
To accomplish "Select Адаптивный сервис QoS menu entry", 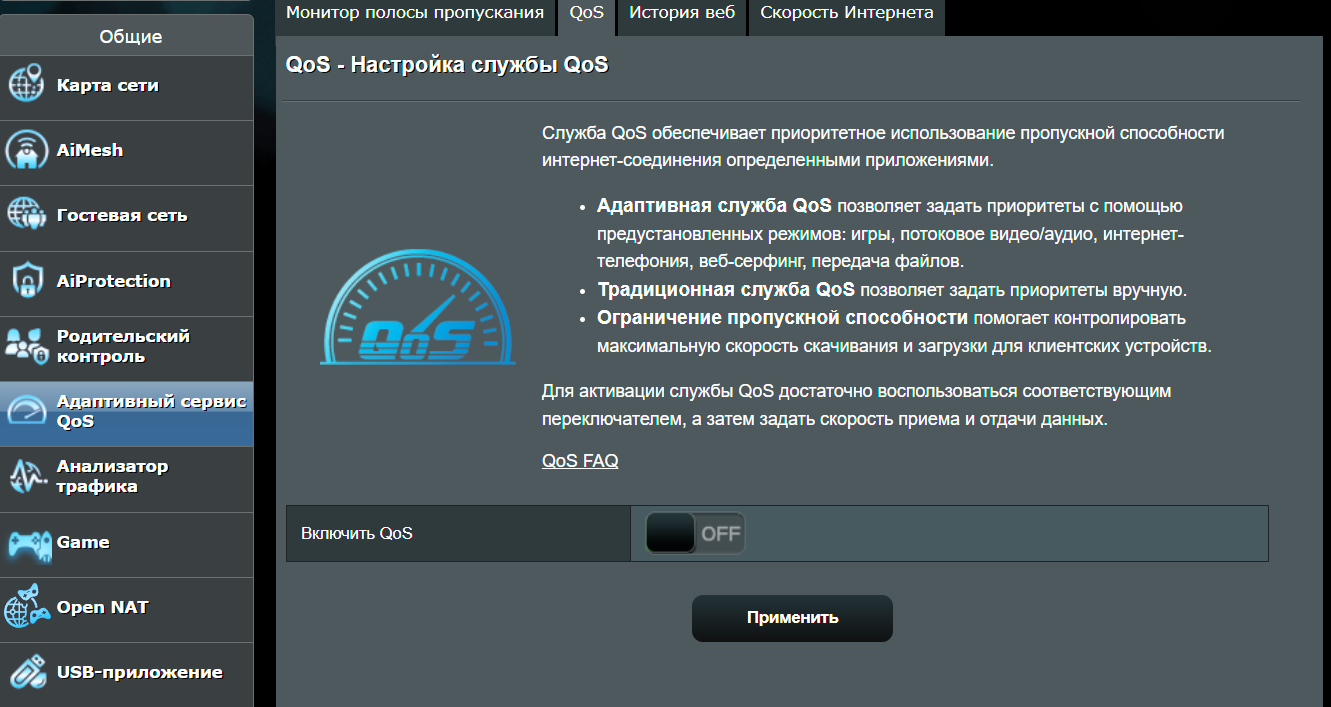I will click(127, 412).
